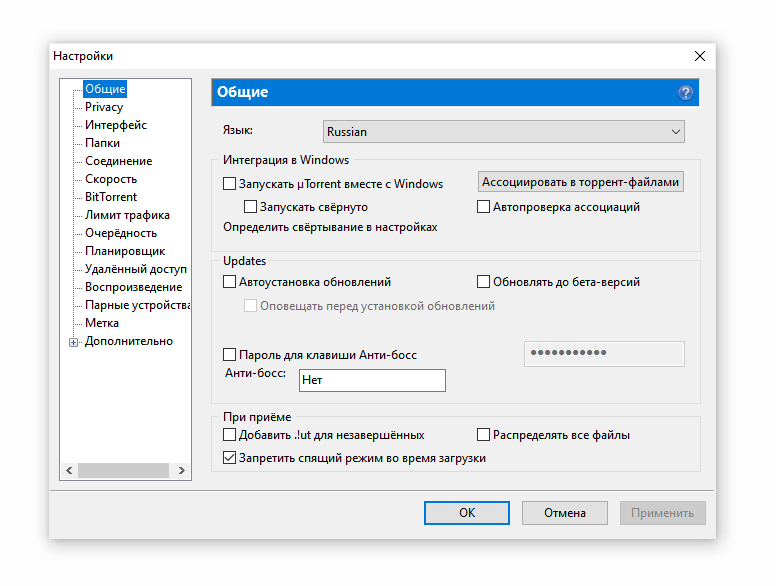
Task: Toggle Автопроверка ассоциаций checkbox
Action: [x=483, y=206]
